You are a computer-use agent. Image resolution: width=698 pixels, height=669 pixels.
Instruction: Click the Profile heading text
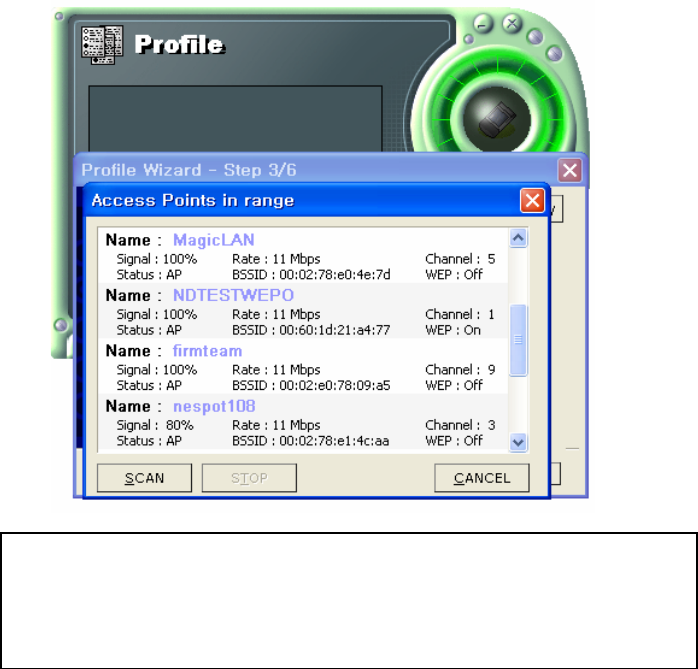[180, 45]
